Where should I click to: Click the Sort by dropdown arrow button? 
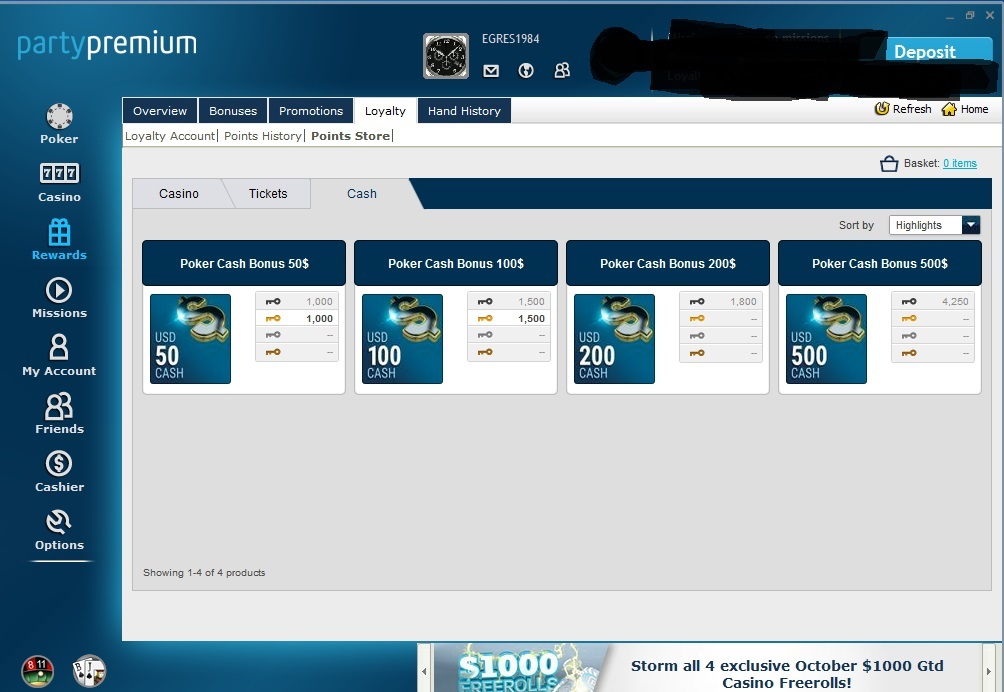(x=971, y=225)
